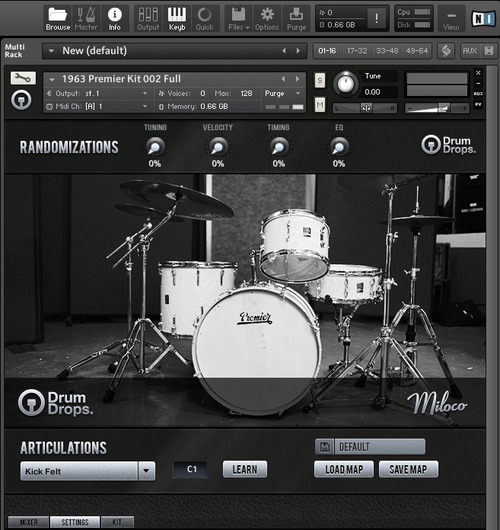
Task: Toggle instrument aux sends display
Action: (x=478, y=94)
